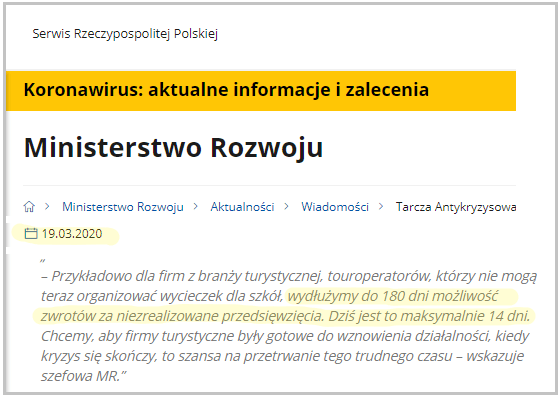
Task: Click the highlighted phrase about 180 dni
Action: click(393, 296)
